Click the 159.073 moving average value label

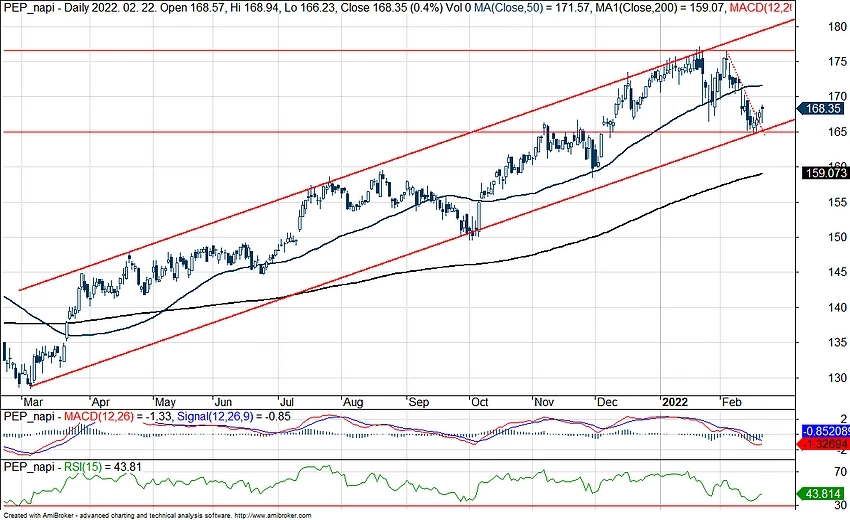(x=826, y=173)
